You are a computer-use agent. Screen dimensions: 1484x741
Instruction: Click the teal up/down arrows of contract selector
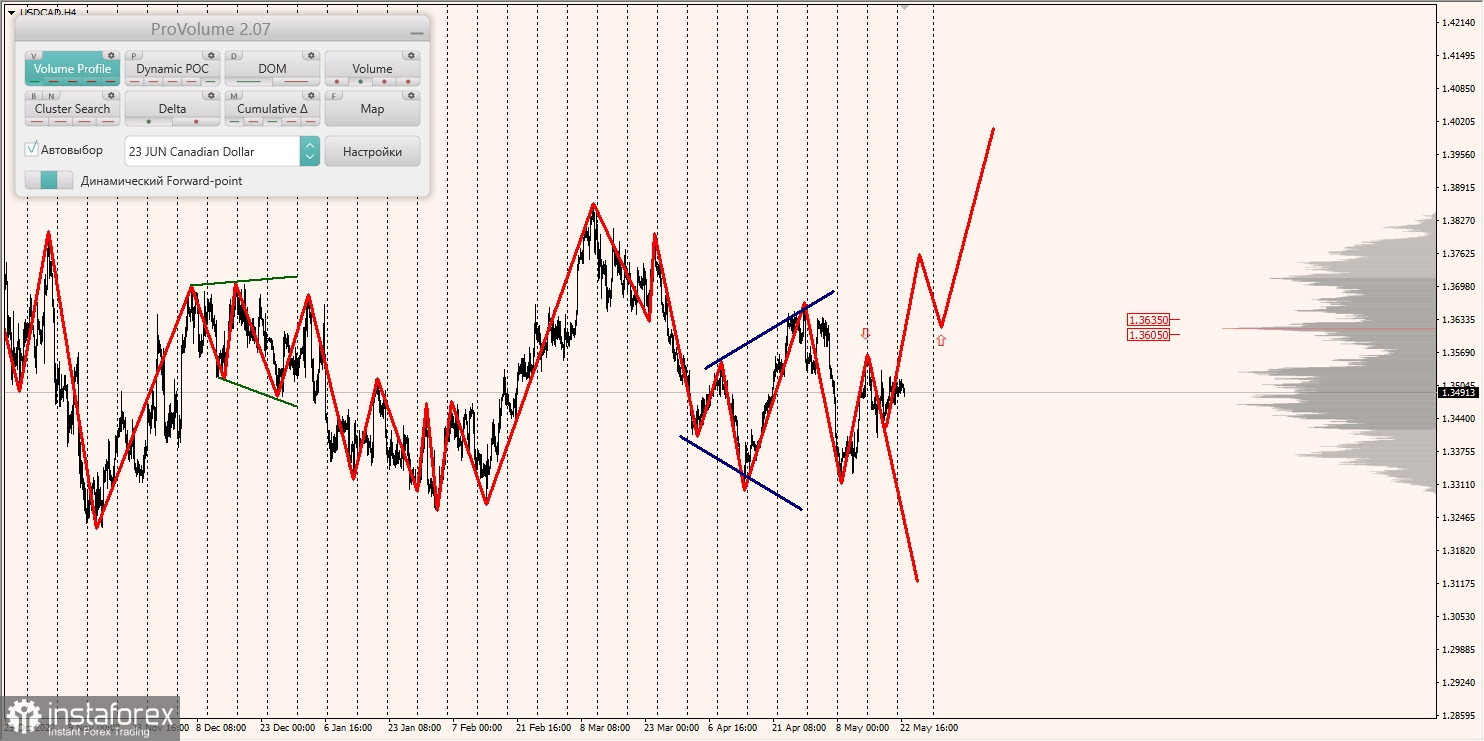[310, 151]
